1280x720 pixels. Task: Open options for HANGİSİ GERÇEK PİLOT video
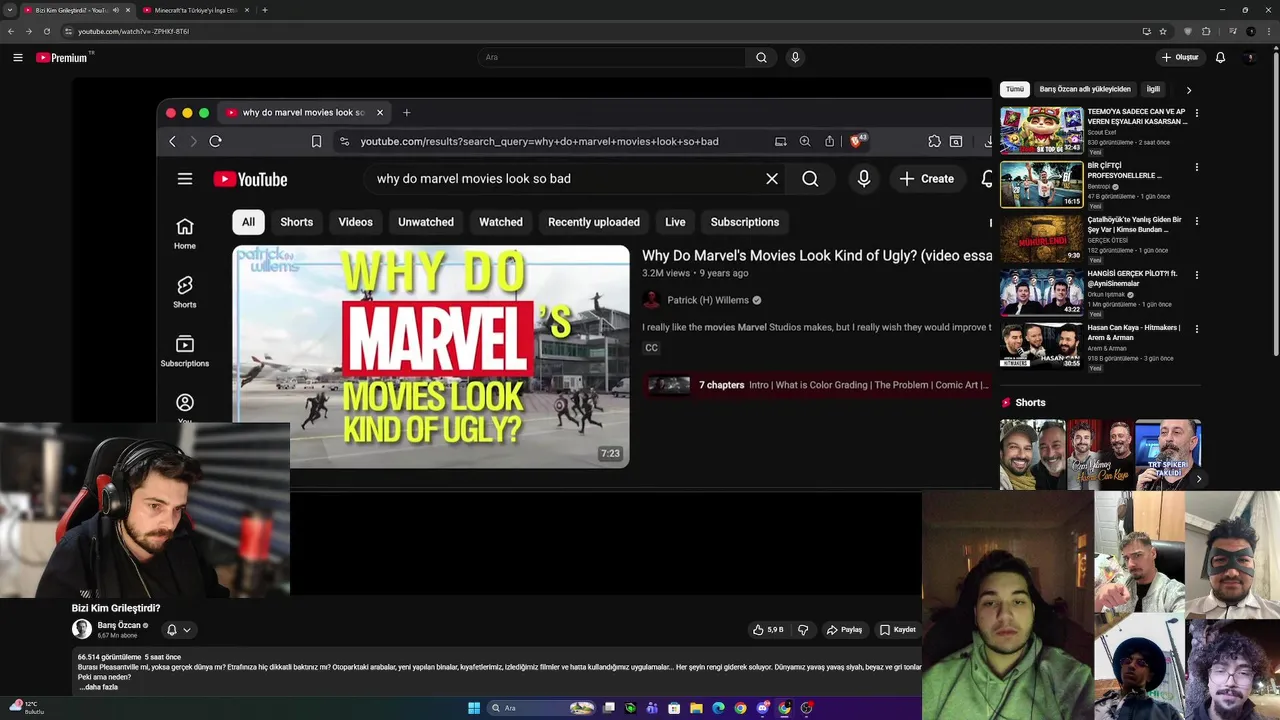pyautogui.click(x=1196, y=275)
